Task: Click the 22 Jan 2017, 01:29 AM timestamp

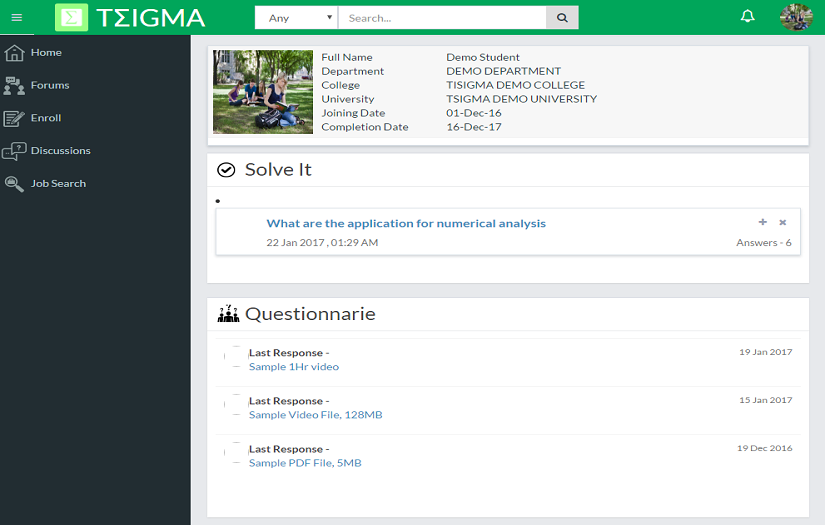Action: 322,243
